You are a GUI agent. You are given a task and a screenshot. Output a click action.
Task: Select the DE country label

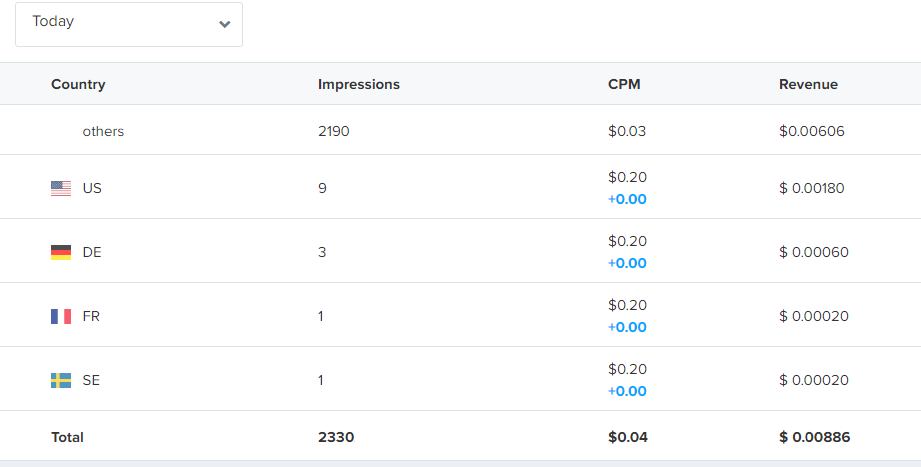(92, 252)
